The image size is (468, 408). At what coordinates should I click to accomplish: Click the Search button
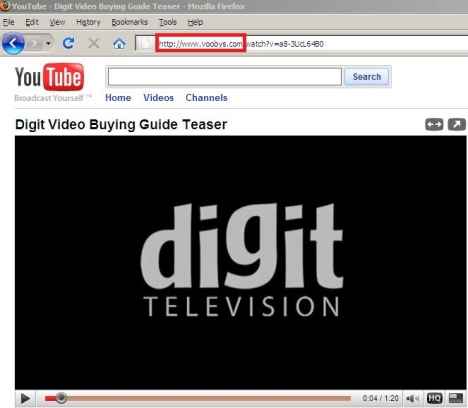(367, 77)
